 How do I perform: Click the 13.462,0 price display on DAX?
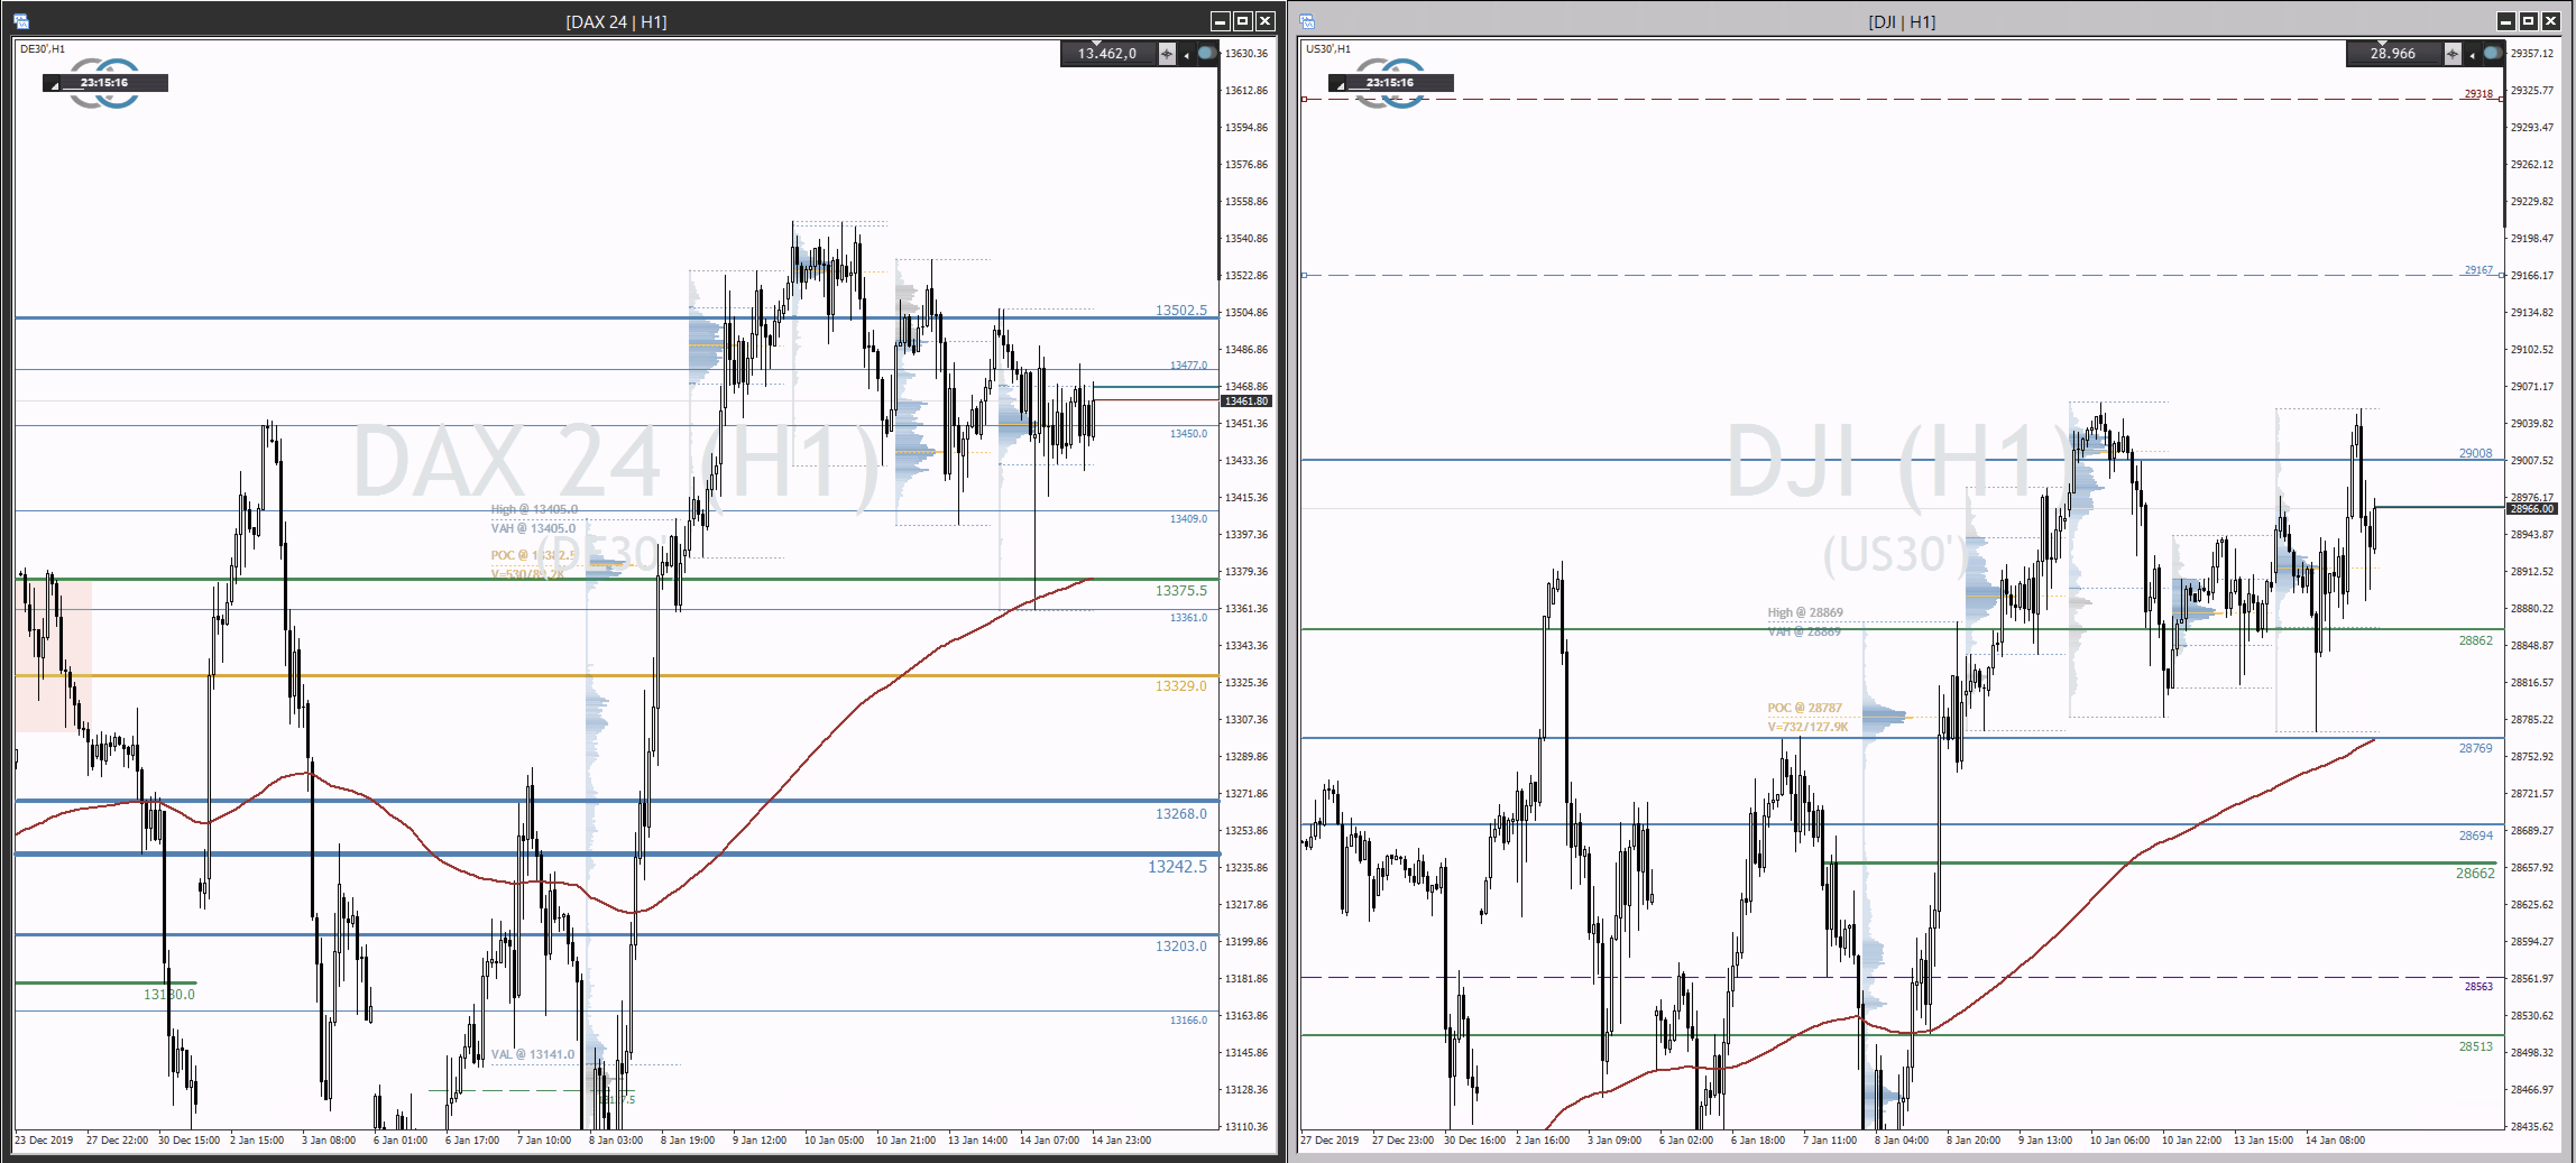click(x=1107, y=53)
